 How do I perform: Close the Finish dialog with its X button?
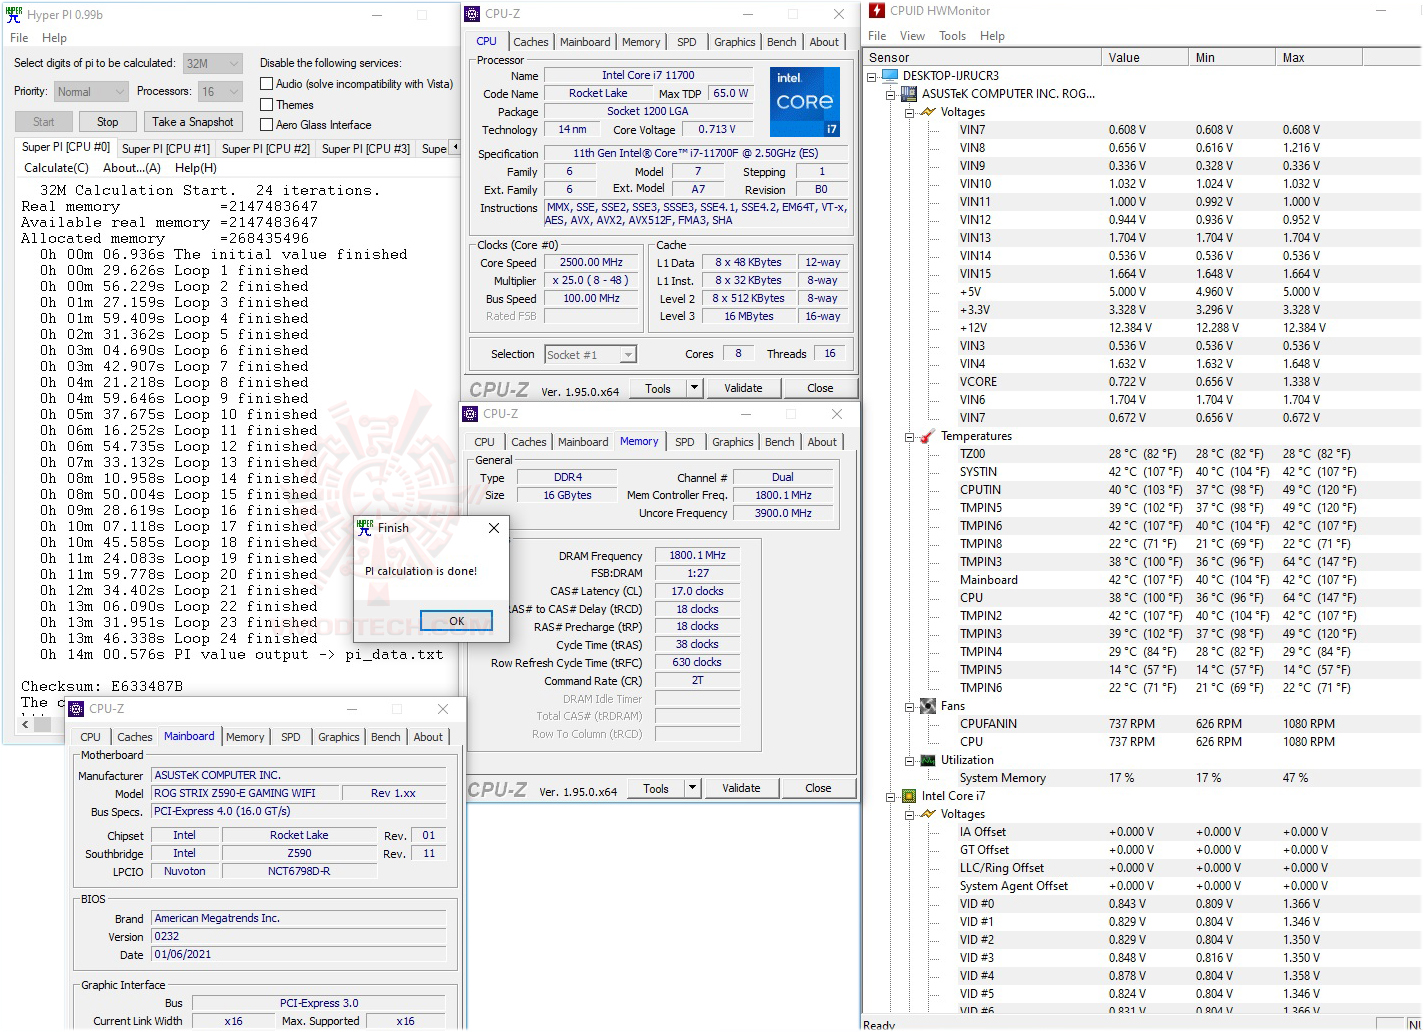tap(494, 528)
